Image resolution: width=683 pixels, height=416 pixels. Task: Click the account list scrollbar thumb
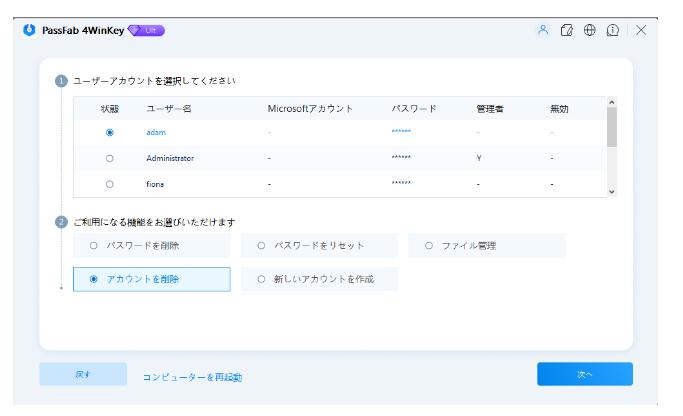tap(612, 127)
